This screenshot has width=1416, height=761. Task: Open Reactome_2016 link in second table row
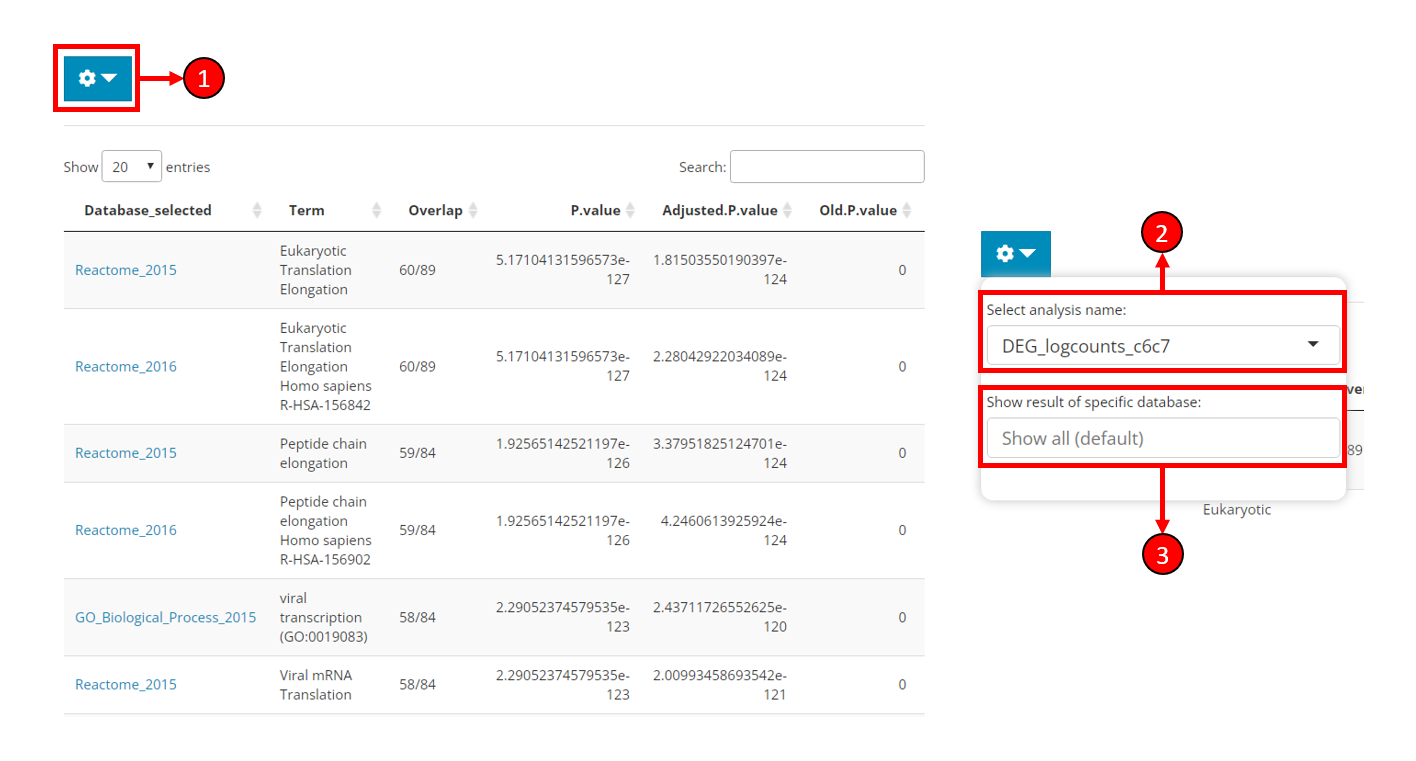[x=125, y=366]
